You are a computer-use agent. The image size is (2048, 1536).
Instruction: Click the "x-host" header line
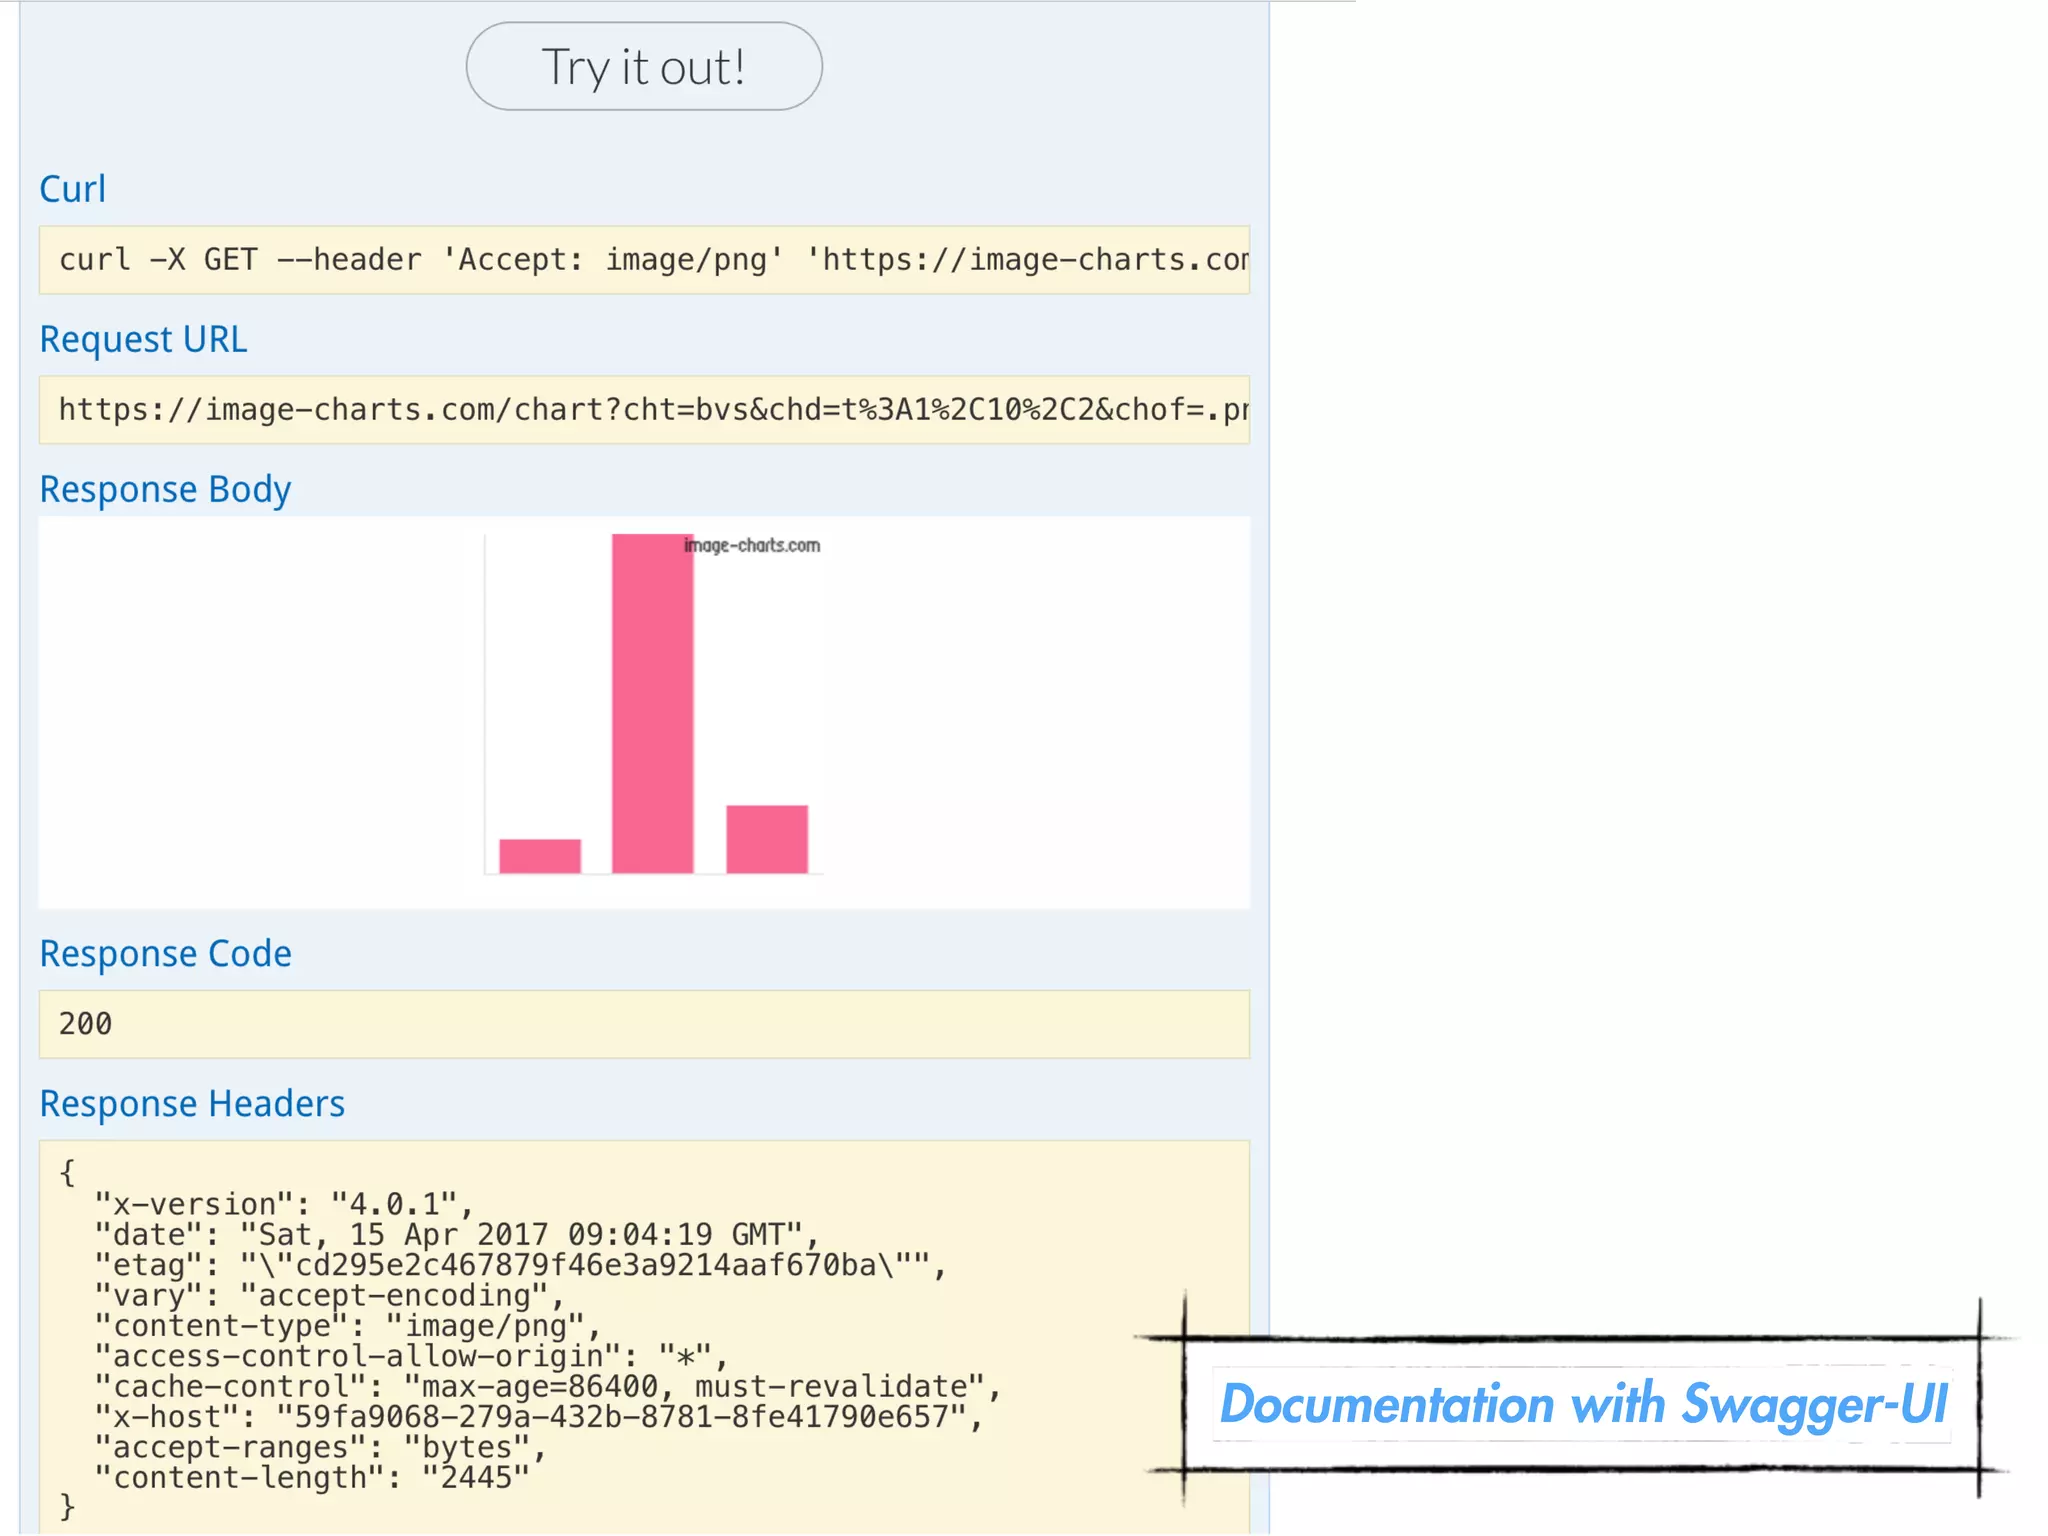click(x=539, y=1417)
